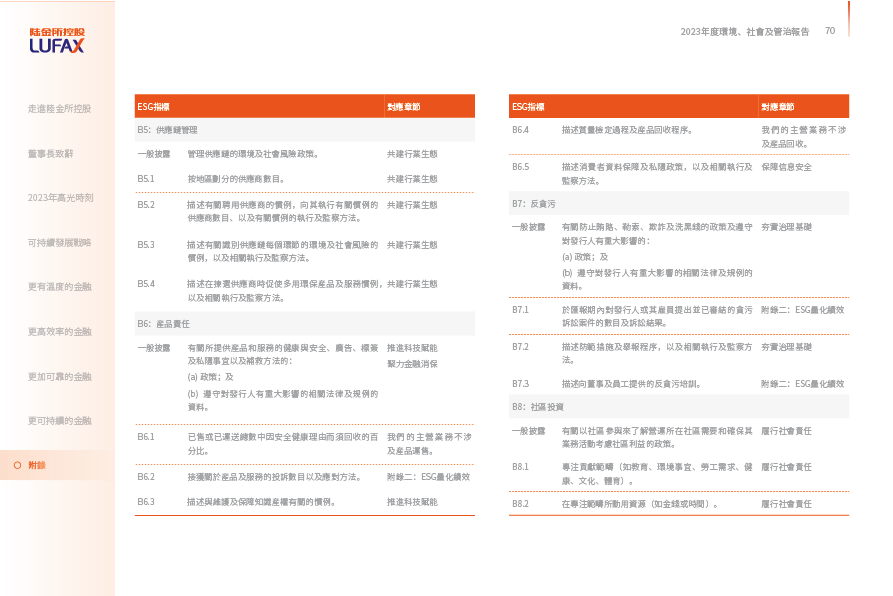
Task: Open the 走進陸金所控股 sidebar section
Action: [59, 109]
